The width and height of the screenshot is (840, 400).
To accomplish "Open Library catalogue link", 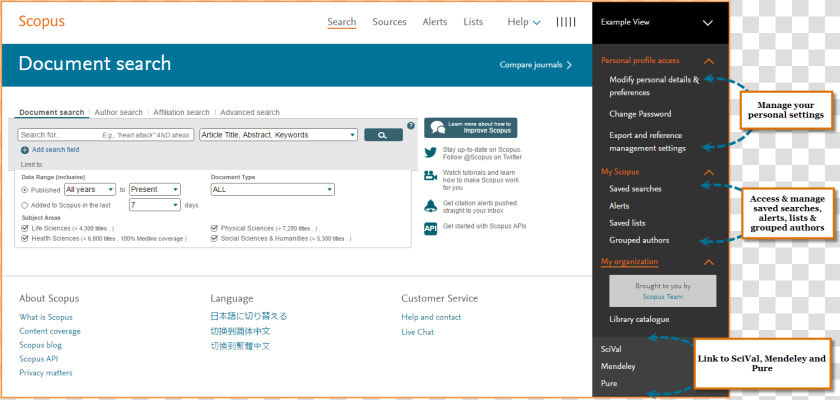I will (x=639, y=320).
